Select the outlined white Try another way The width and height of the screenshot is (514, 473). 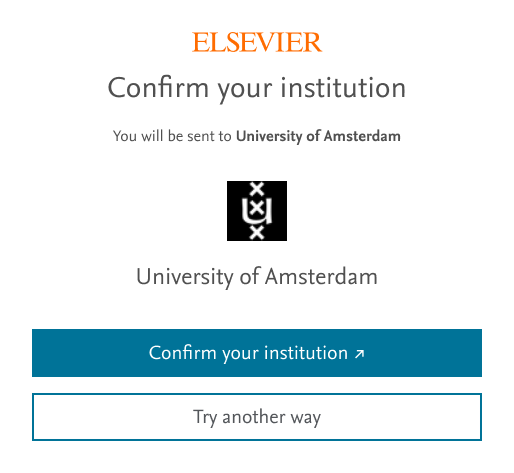[x=257, y=417]
